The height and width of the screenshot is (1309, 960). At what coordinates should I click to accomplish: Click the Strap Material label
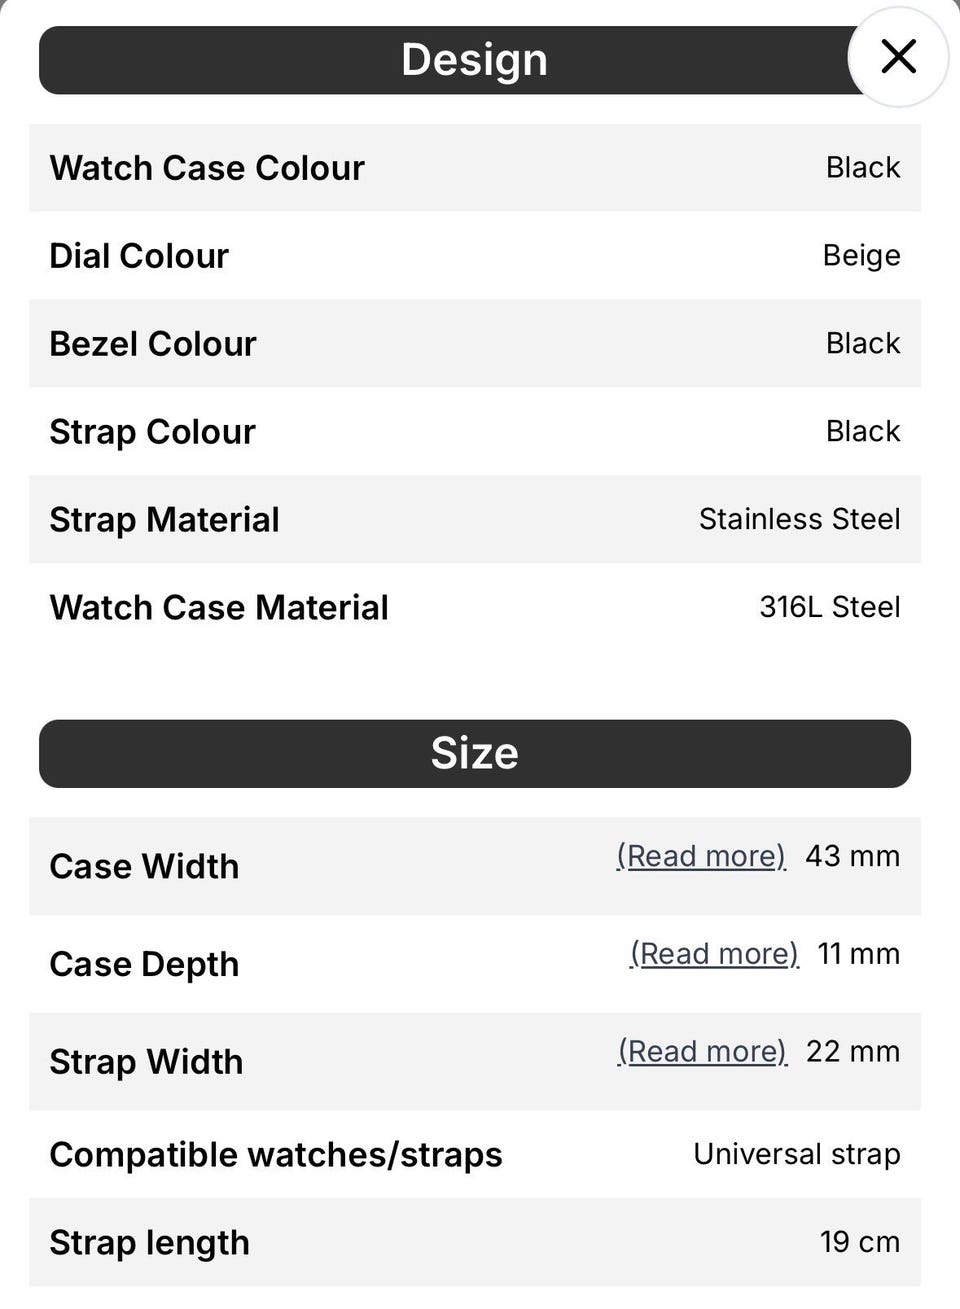164,520
